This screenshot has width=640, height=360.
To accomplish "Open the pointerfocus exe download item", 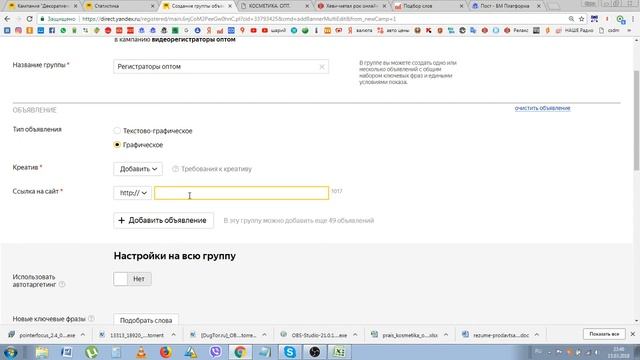I will click(x=42, y=335).
